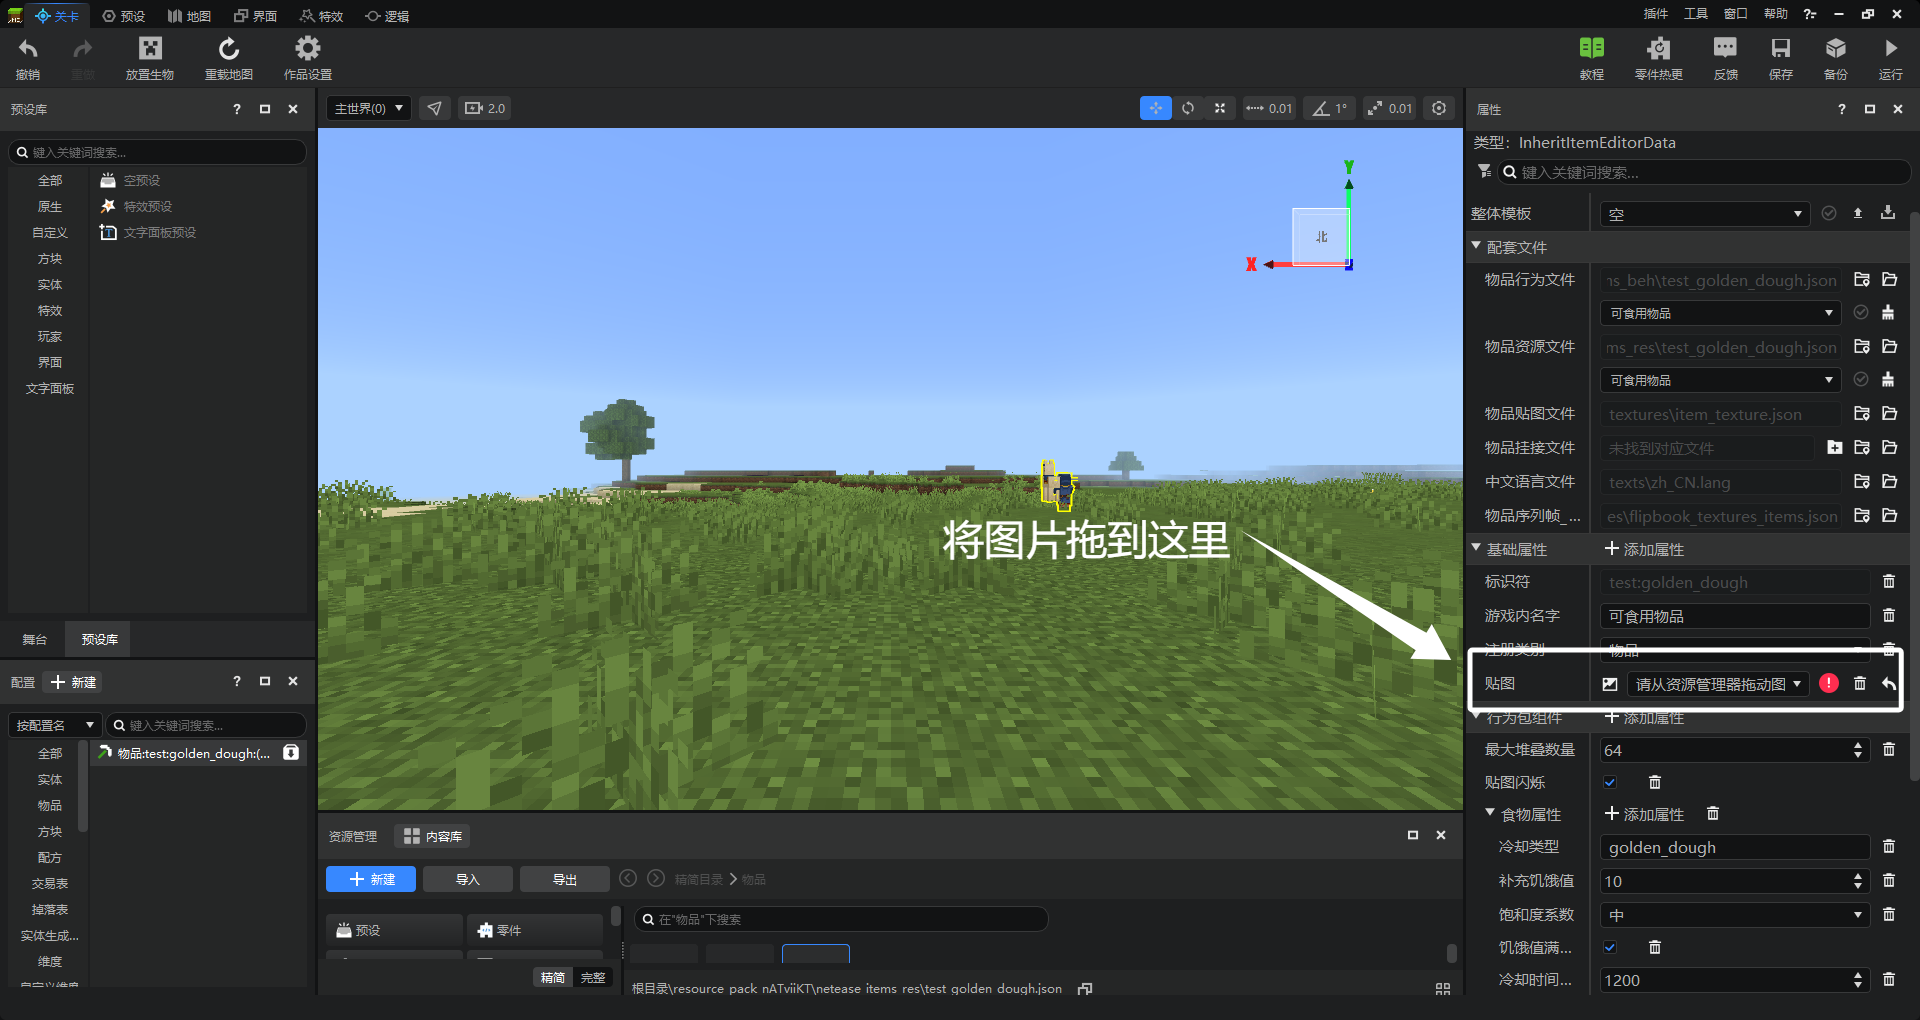Click red warning icon in 贴图 row
The width and height of the screenshot is (1920, 1020).
click(1829, 683)
